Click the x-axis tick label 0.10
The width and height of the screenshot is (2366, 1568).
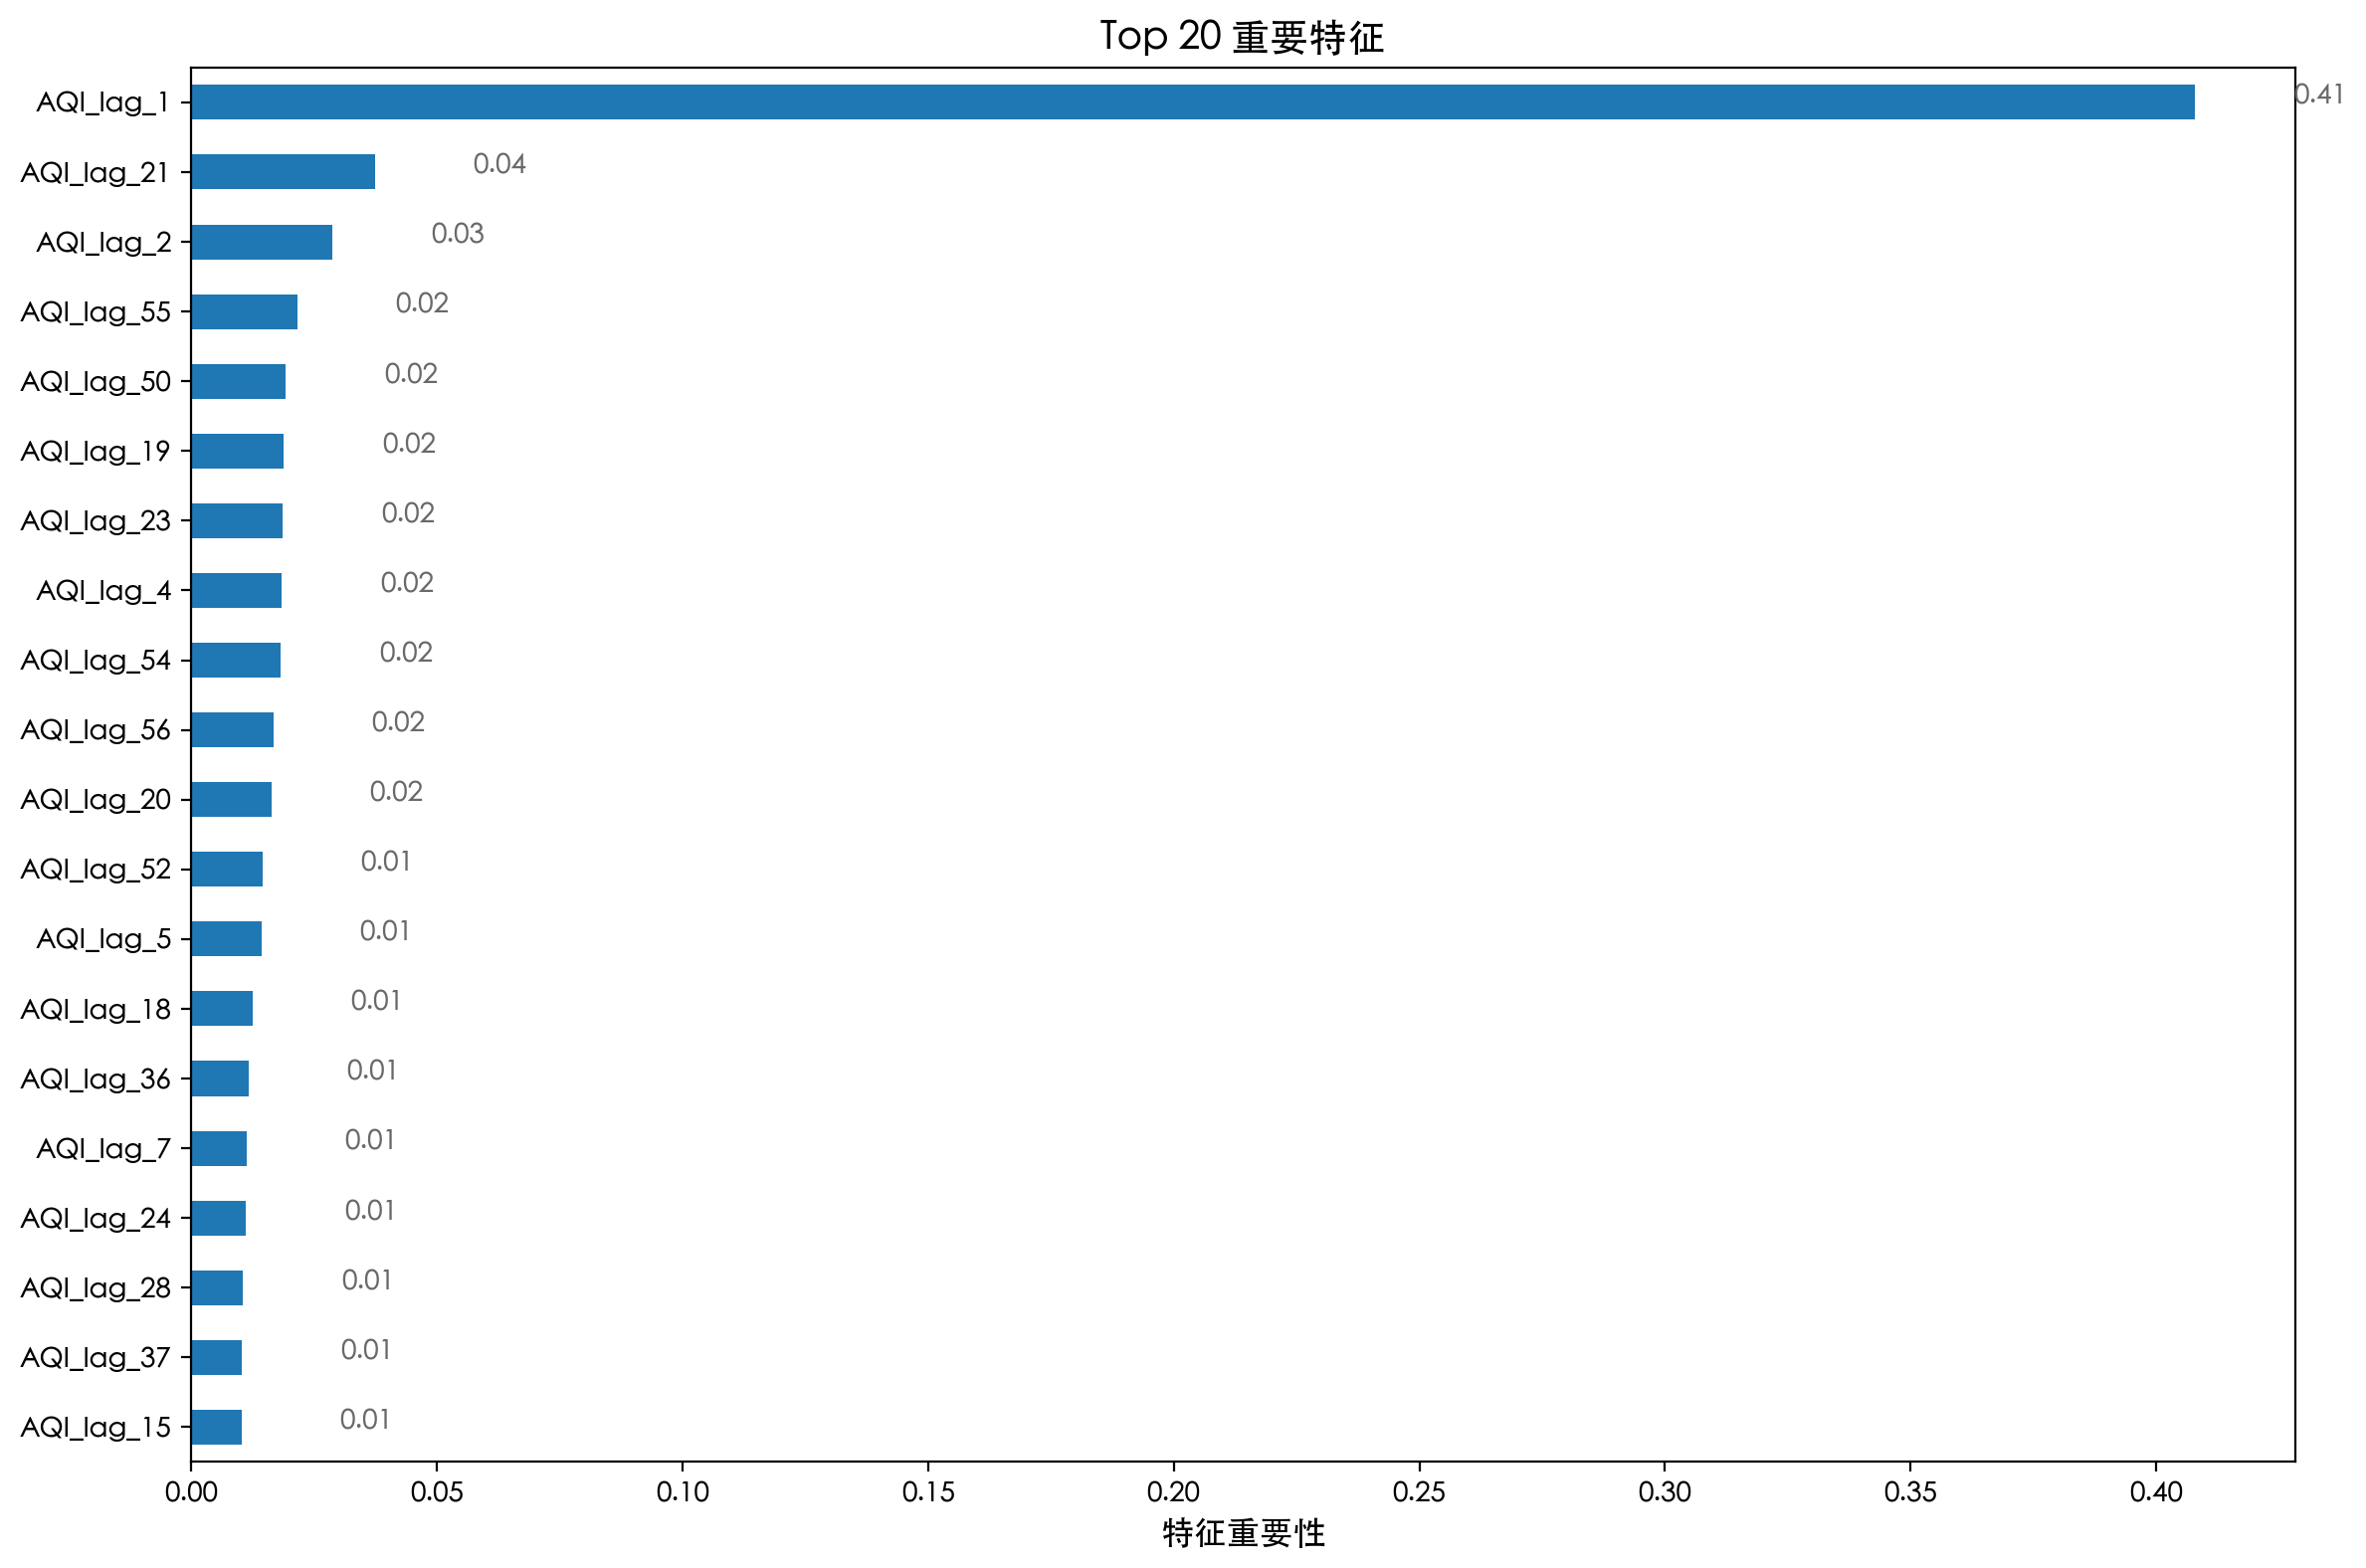click(x=683, y=1493)
